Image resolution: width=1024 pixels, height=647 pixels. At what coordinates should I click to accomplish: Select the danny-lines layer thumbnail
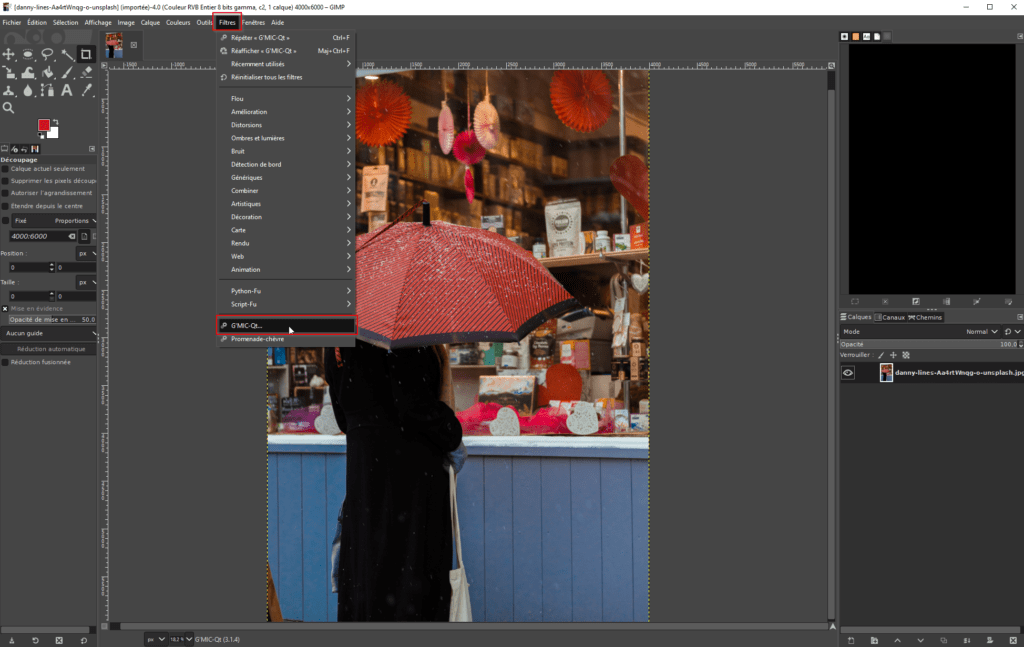click(x=885, y=372)
